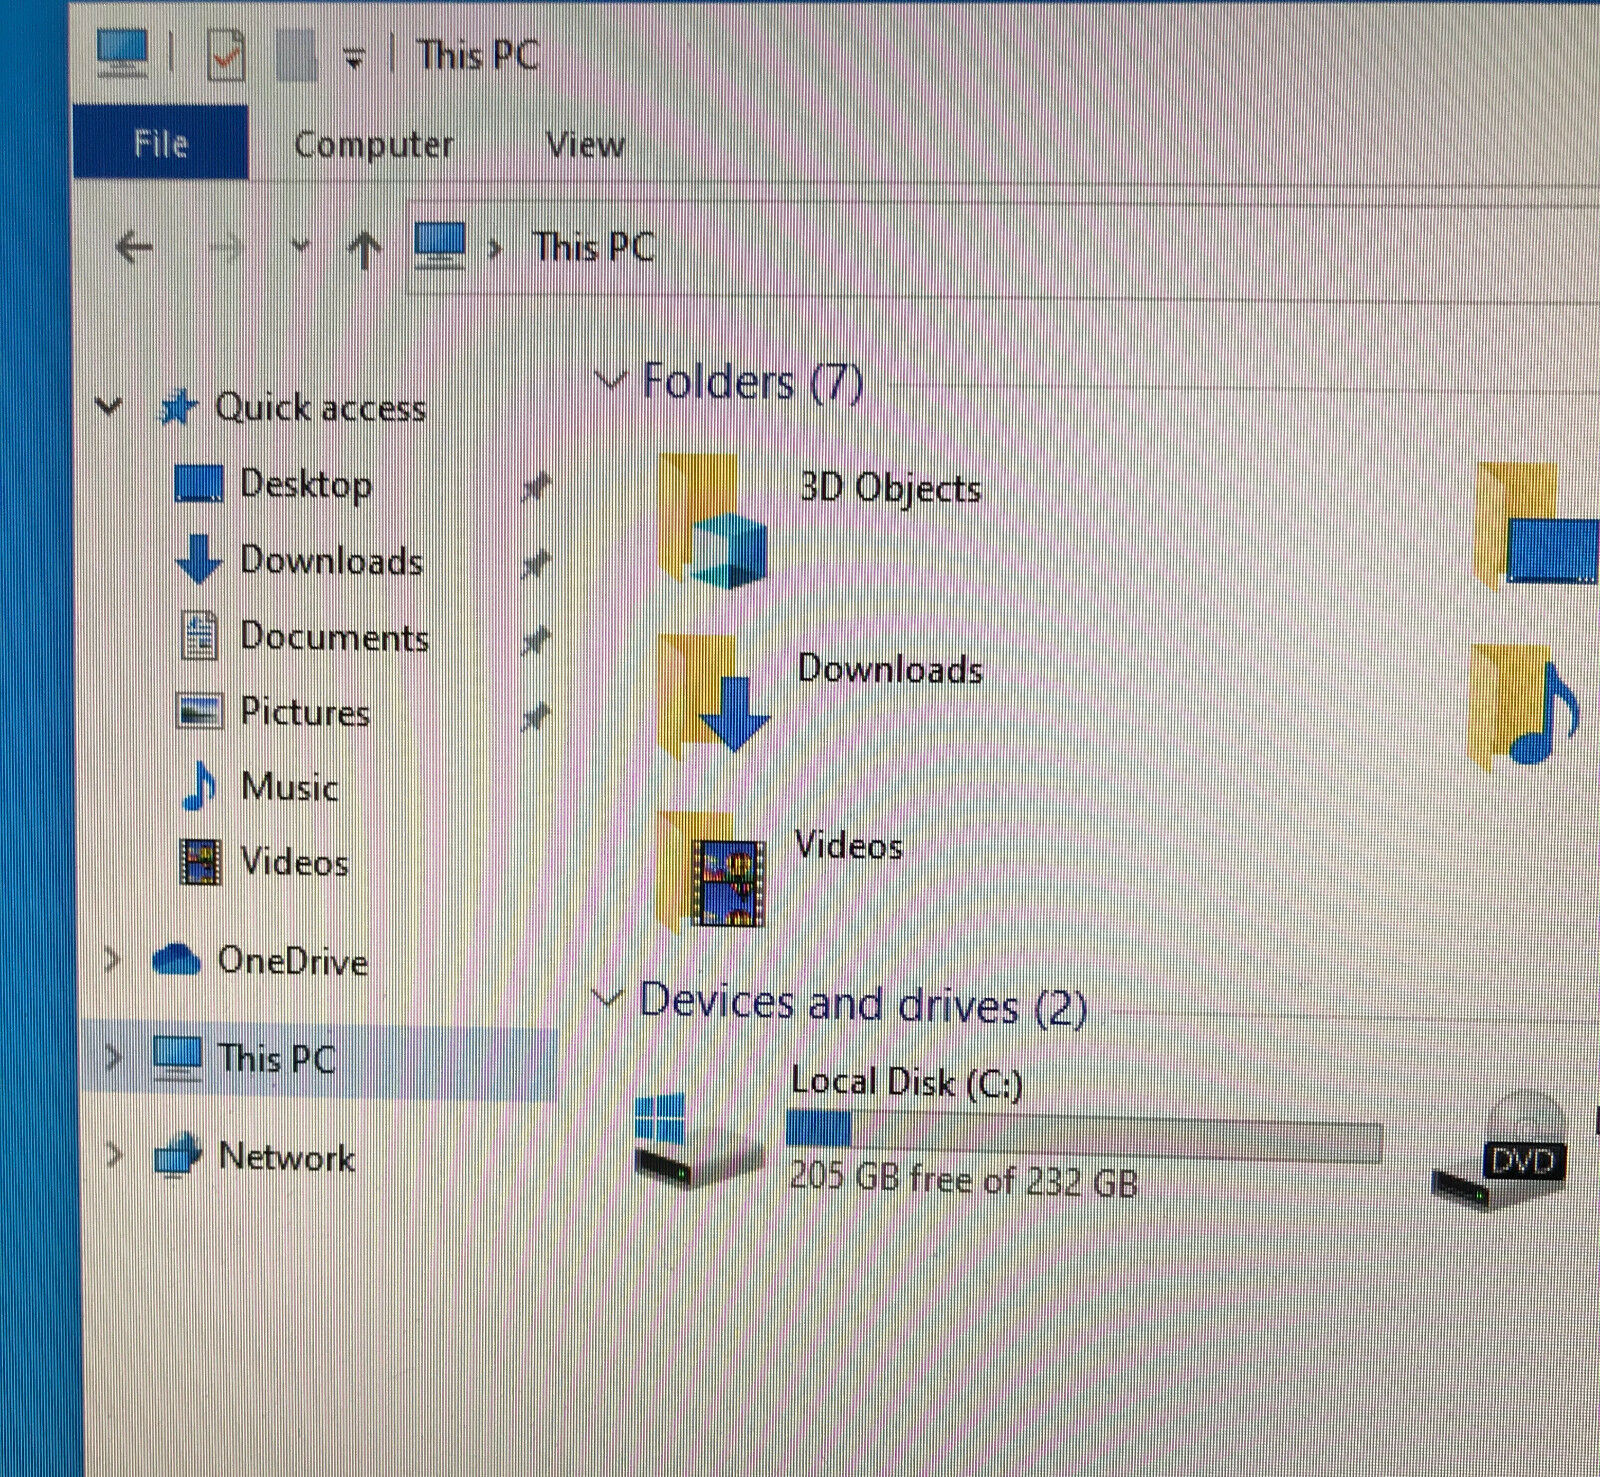Click the Videos folder label in main pane
Screen dimensions: 1600x1477
tap(848, 846)
